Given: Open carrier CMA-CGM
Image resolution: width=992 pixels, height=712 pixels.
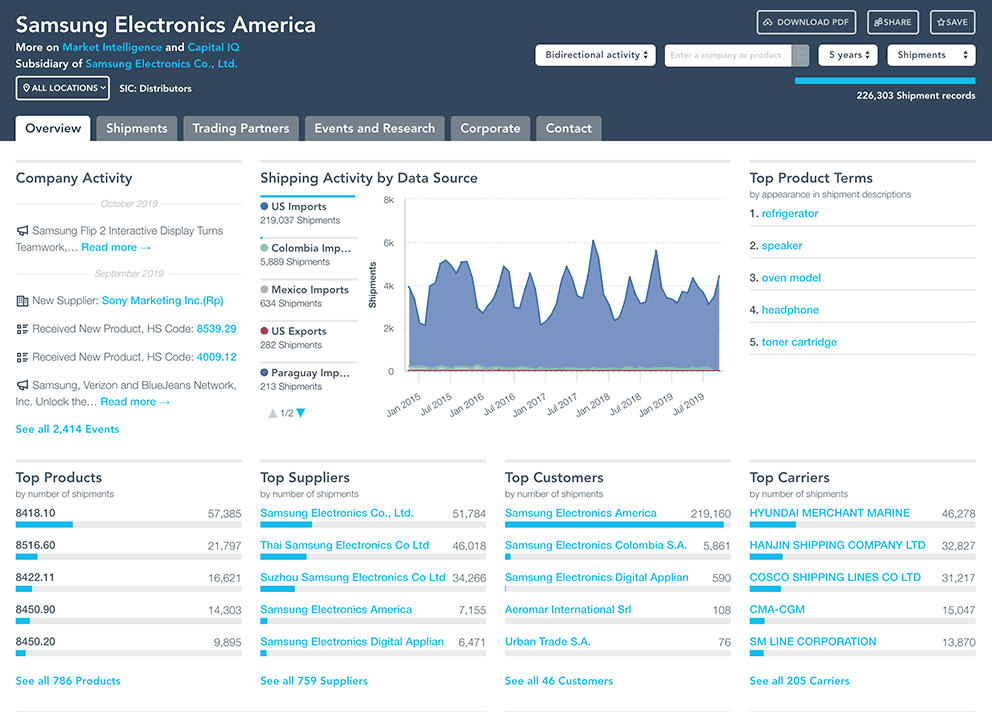Looking at the screenshot, I should pos(777,610).
